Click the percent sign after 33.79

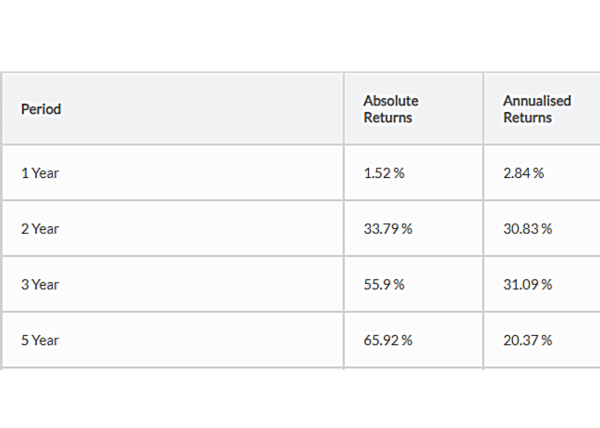pos(407,229)
